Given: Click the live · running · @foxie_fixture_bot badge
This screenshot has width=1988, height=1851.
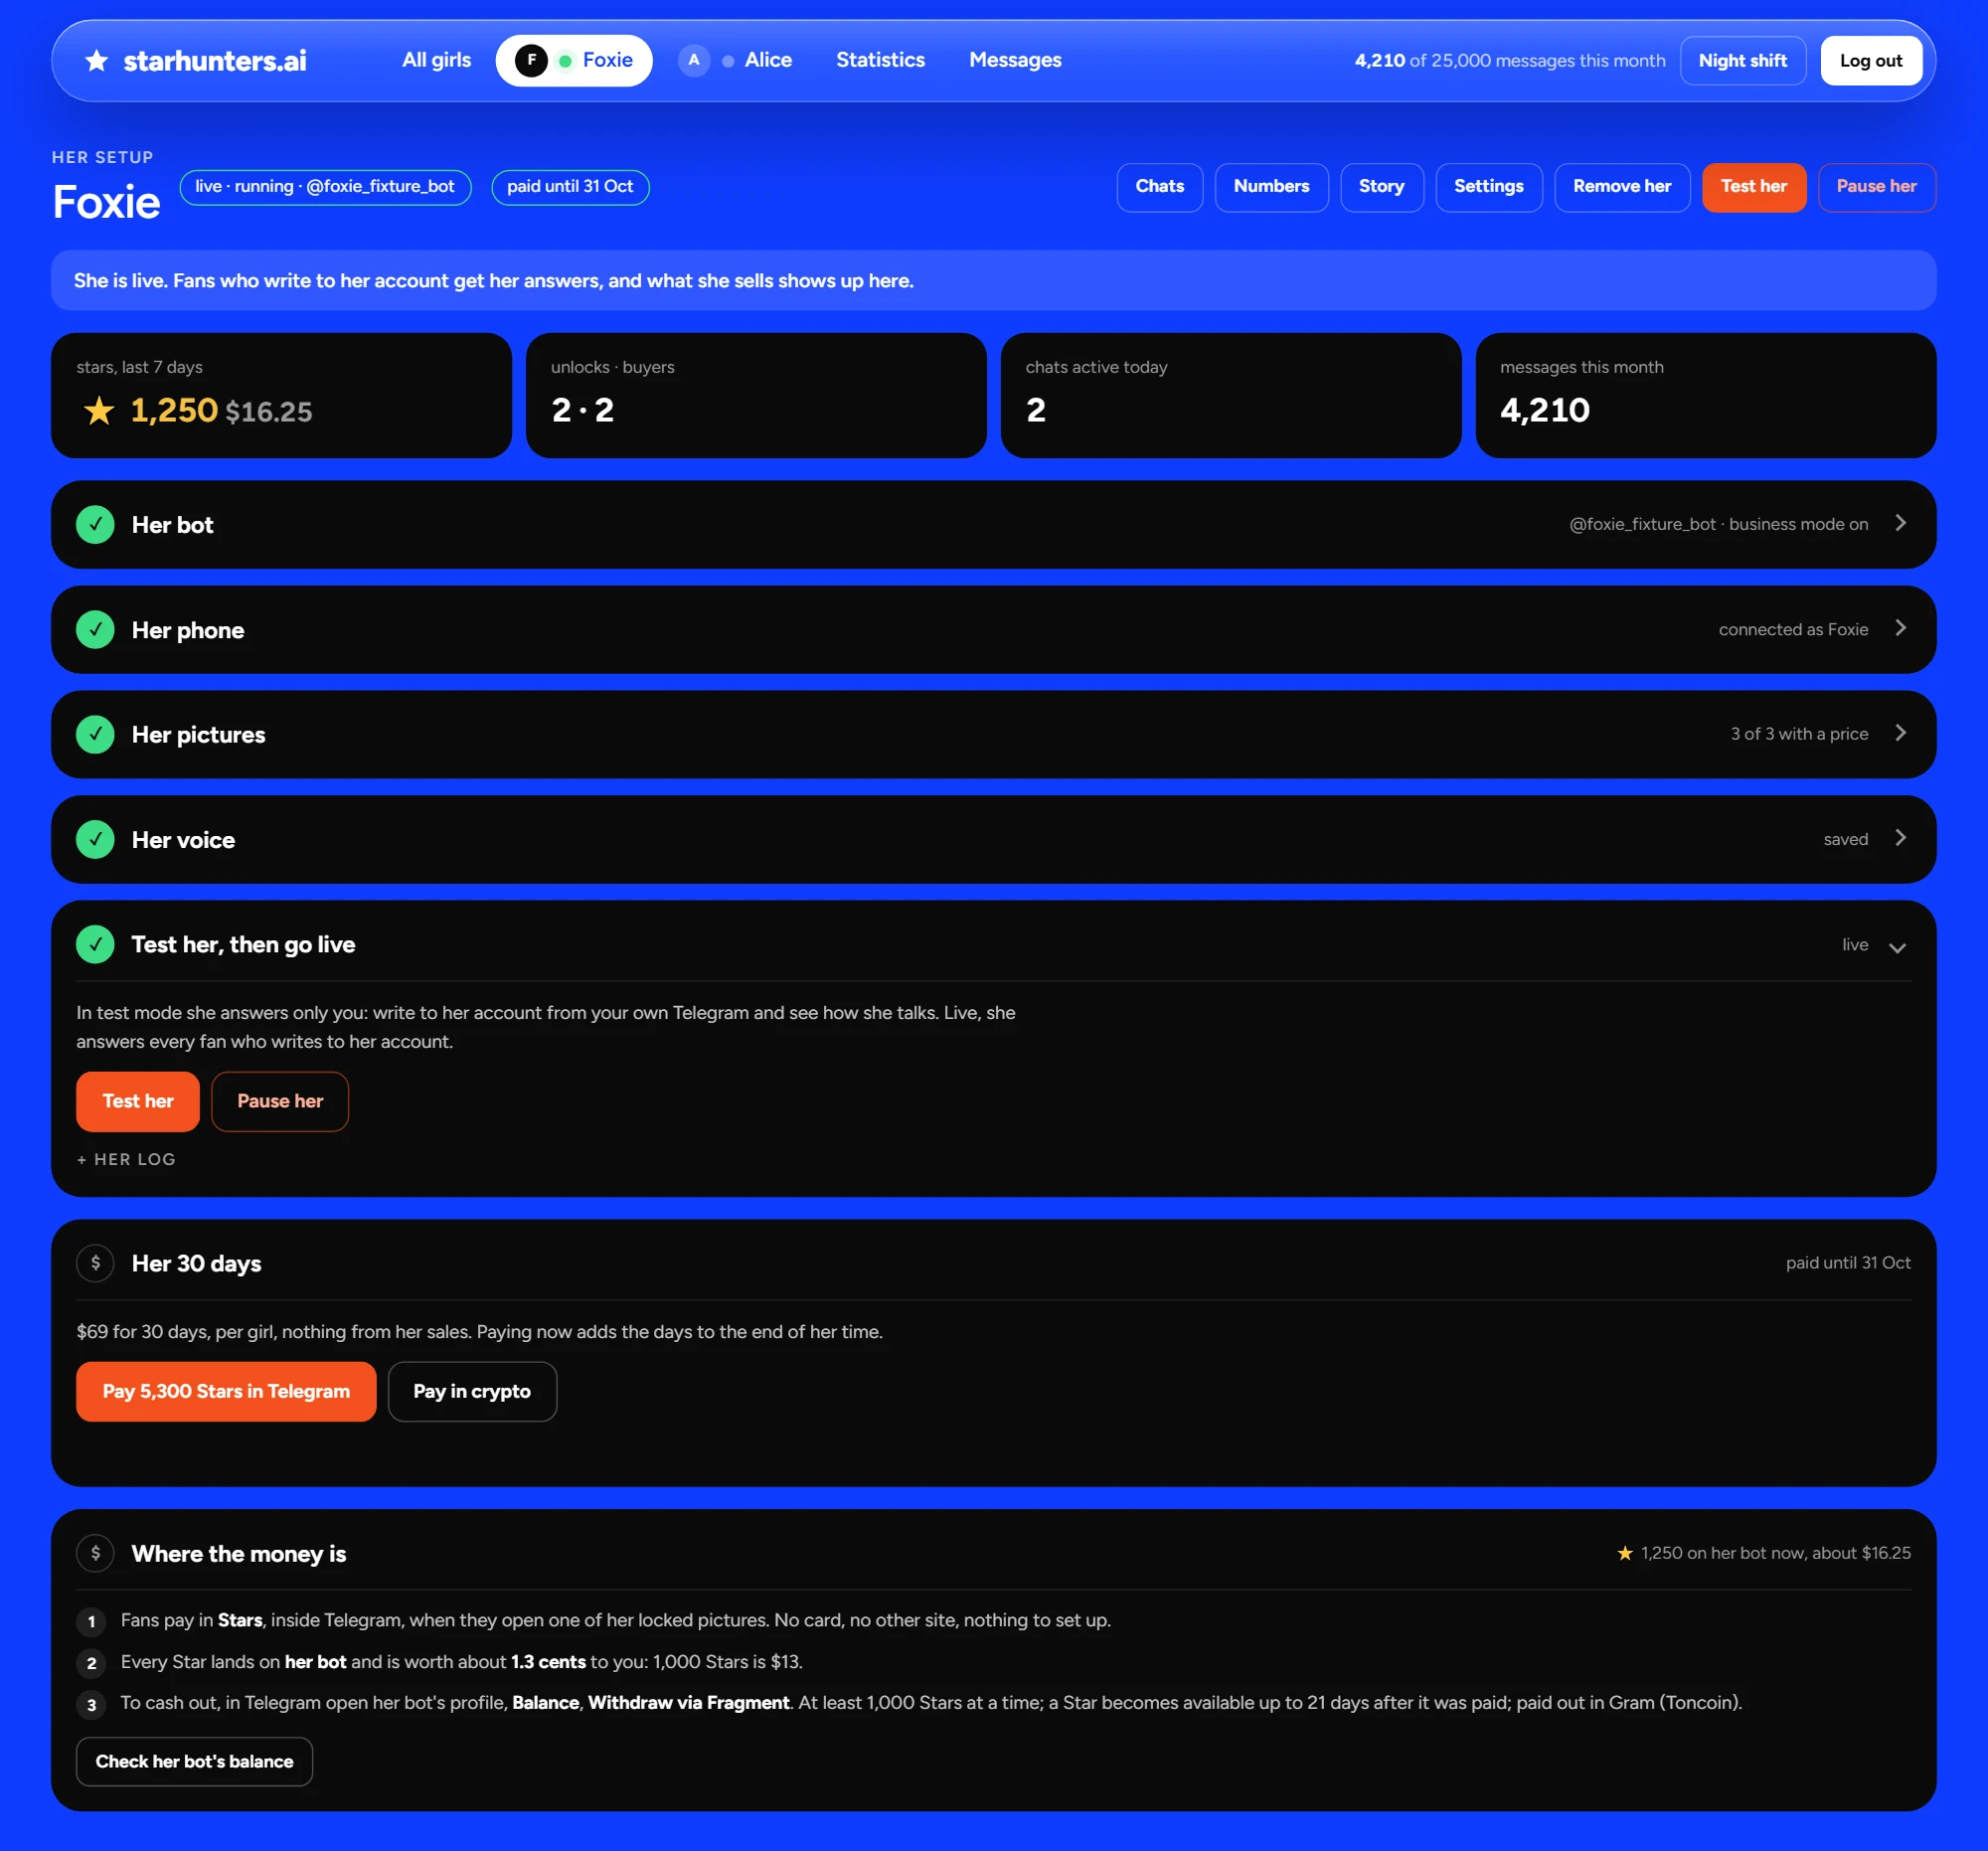Looking at the screenshot, I should pyautogui.click(x=325, y=187).
